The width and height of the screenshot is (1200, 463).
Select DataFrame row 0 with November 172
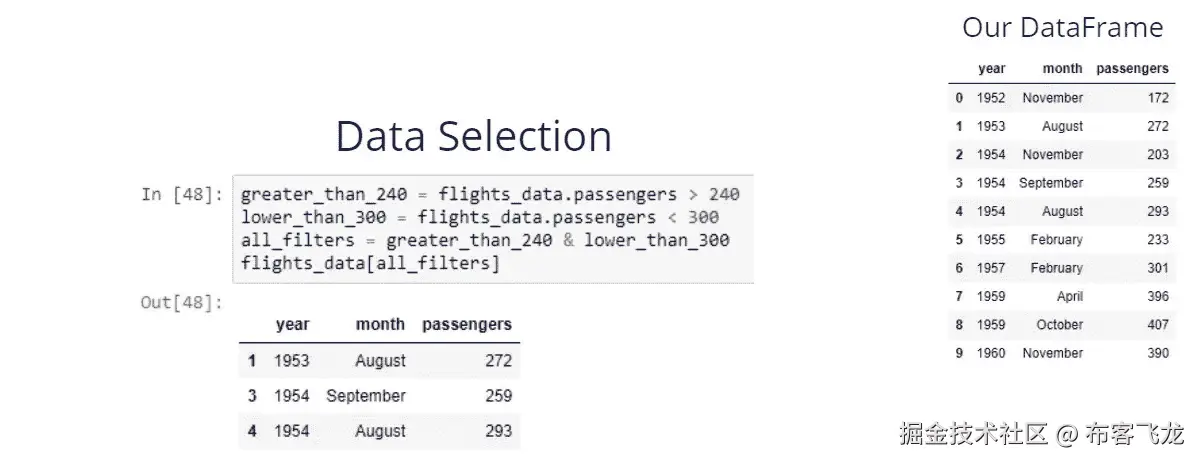coord(1060,98)
